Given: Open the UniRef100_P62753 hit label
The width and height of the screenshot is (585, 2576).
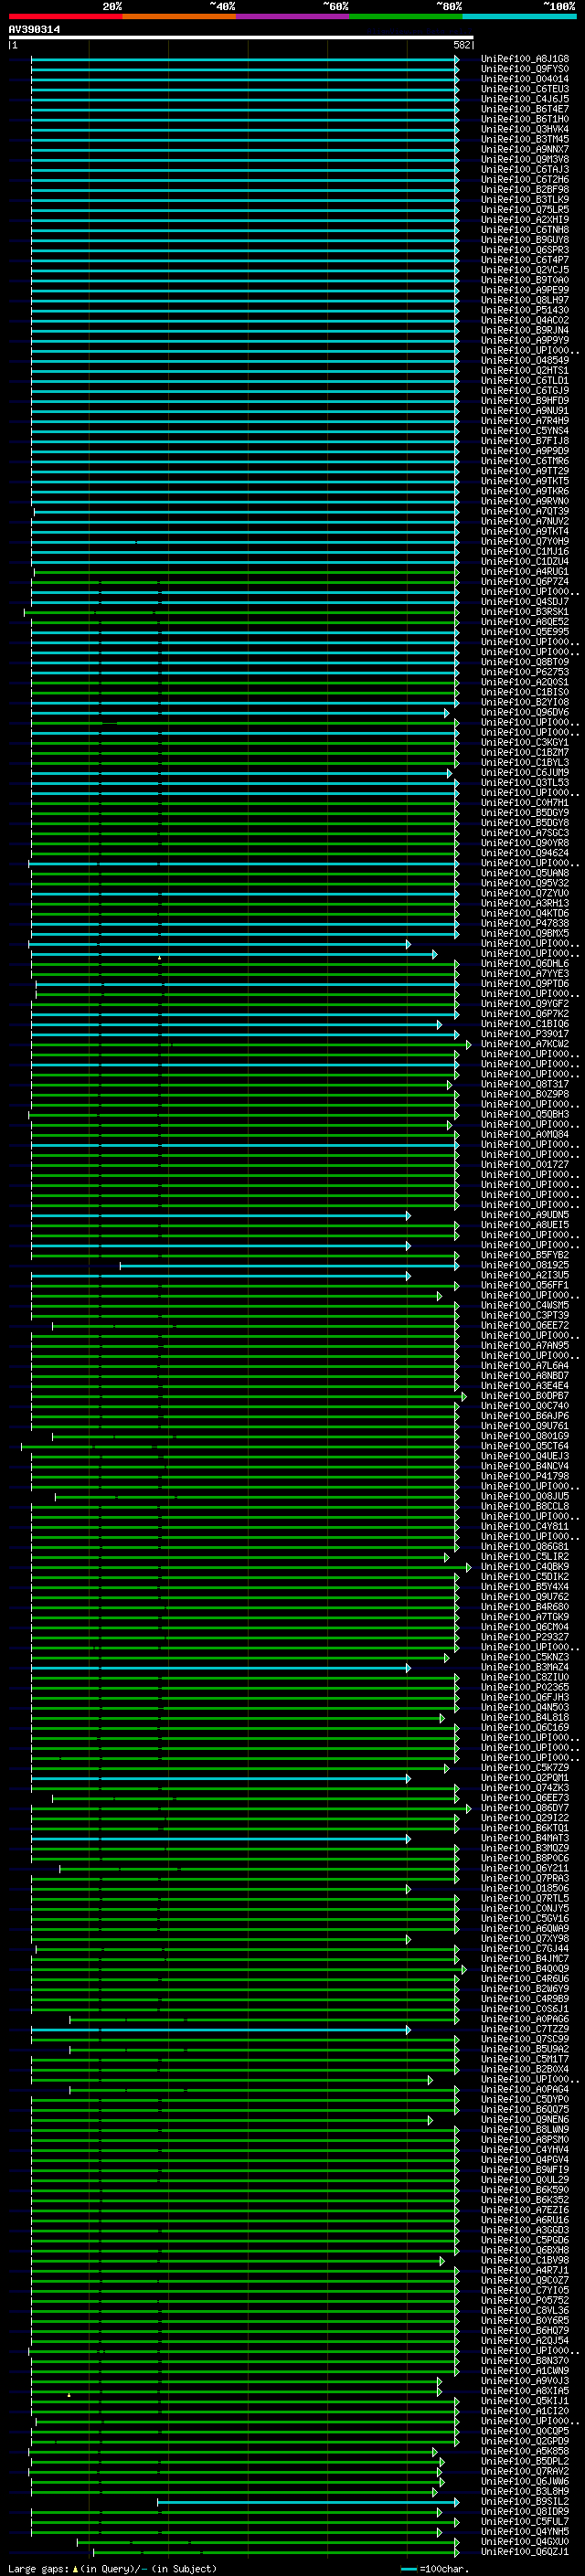Looking at the screenshot, I should 525,672.
